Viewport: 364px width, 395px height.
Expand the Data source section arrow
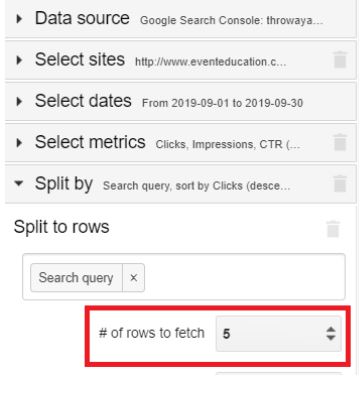19,19
